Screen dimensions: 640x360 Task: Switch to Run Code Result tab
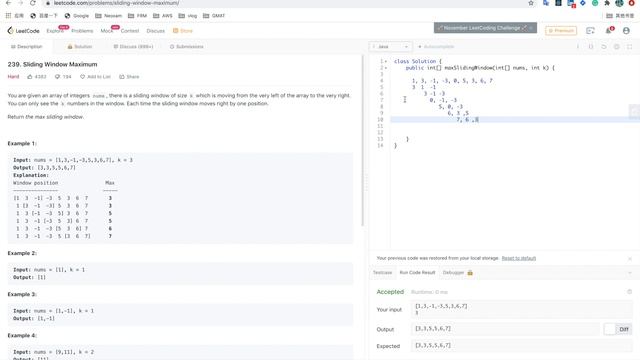[417, 273]
